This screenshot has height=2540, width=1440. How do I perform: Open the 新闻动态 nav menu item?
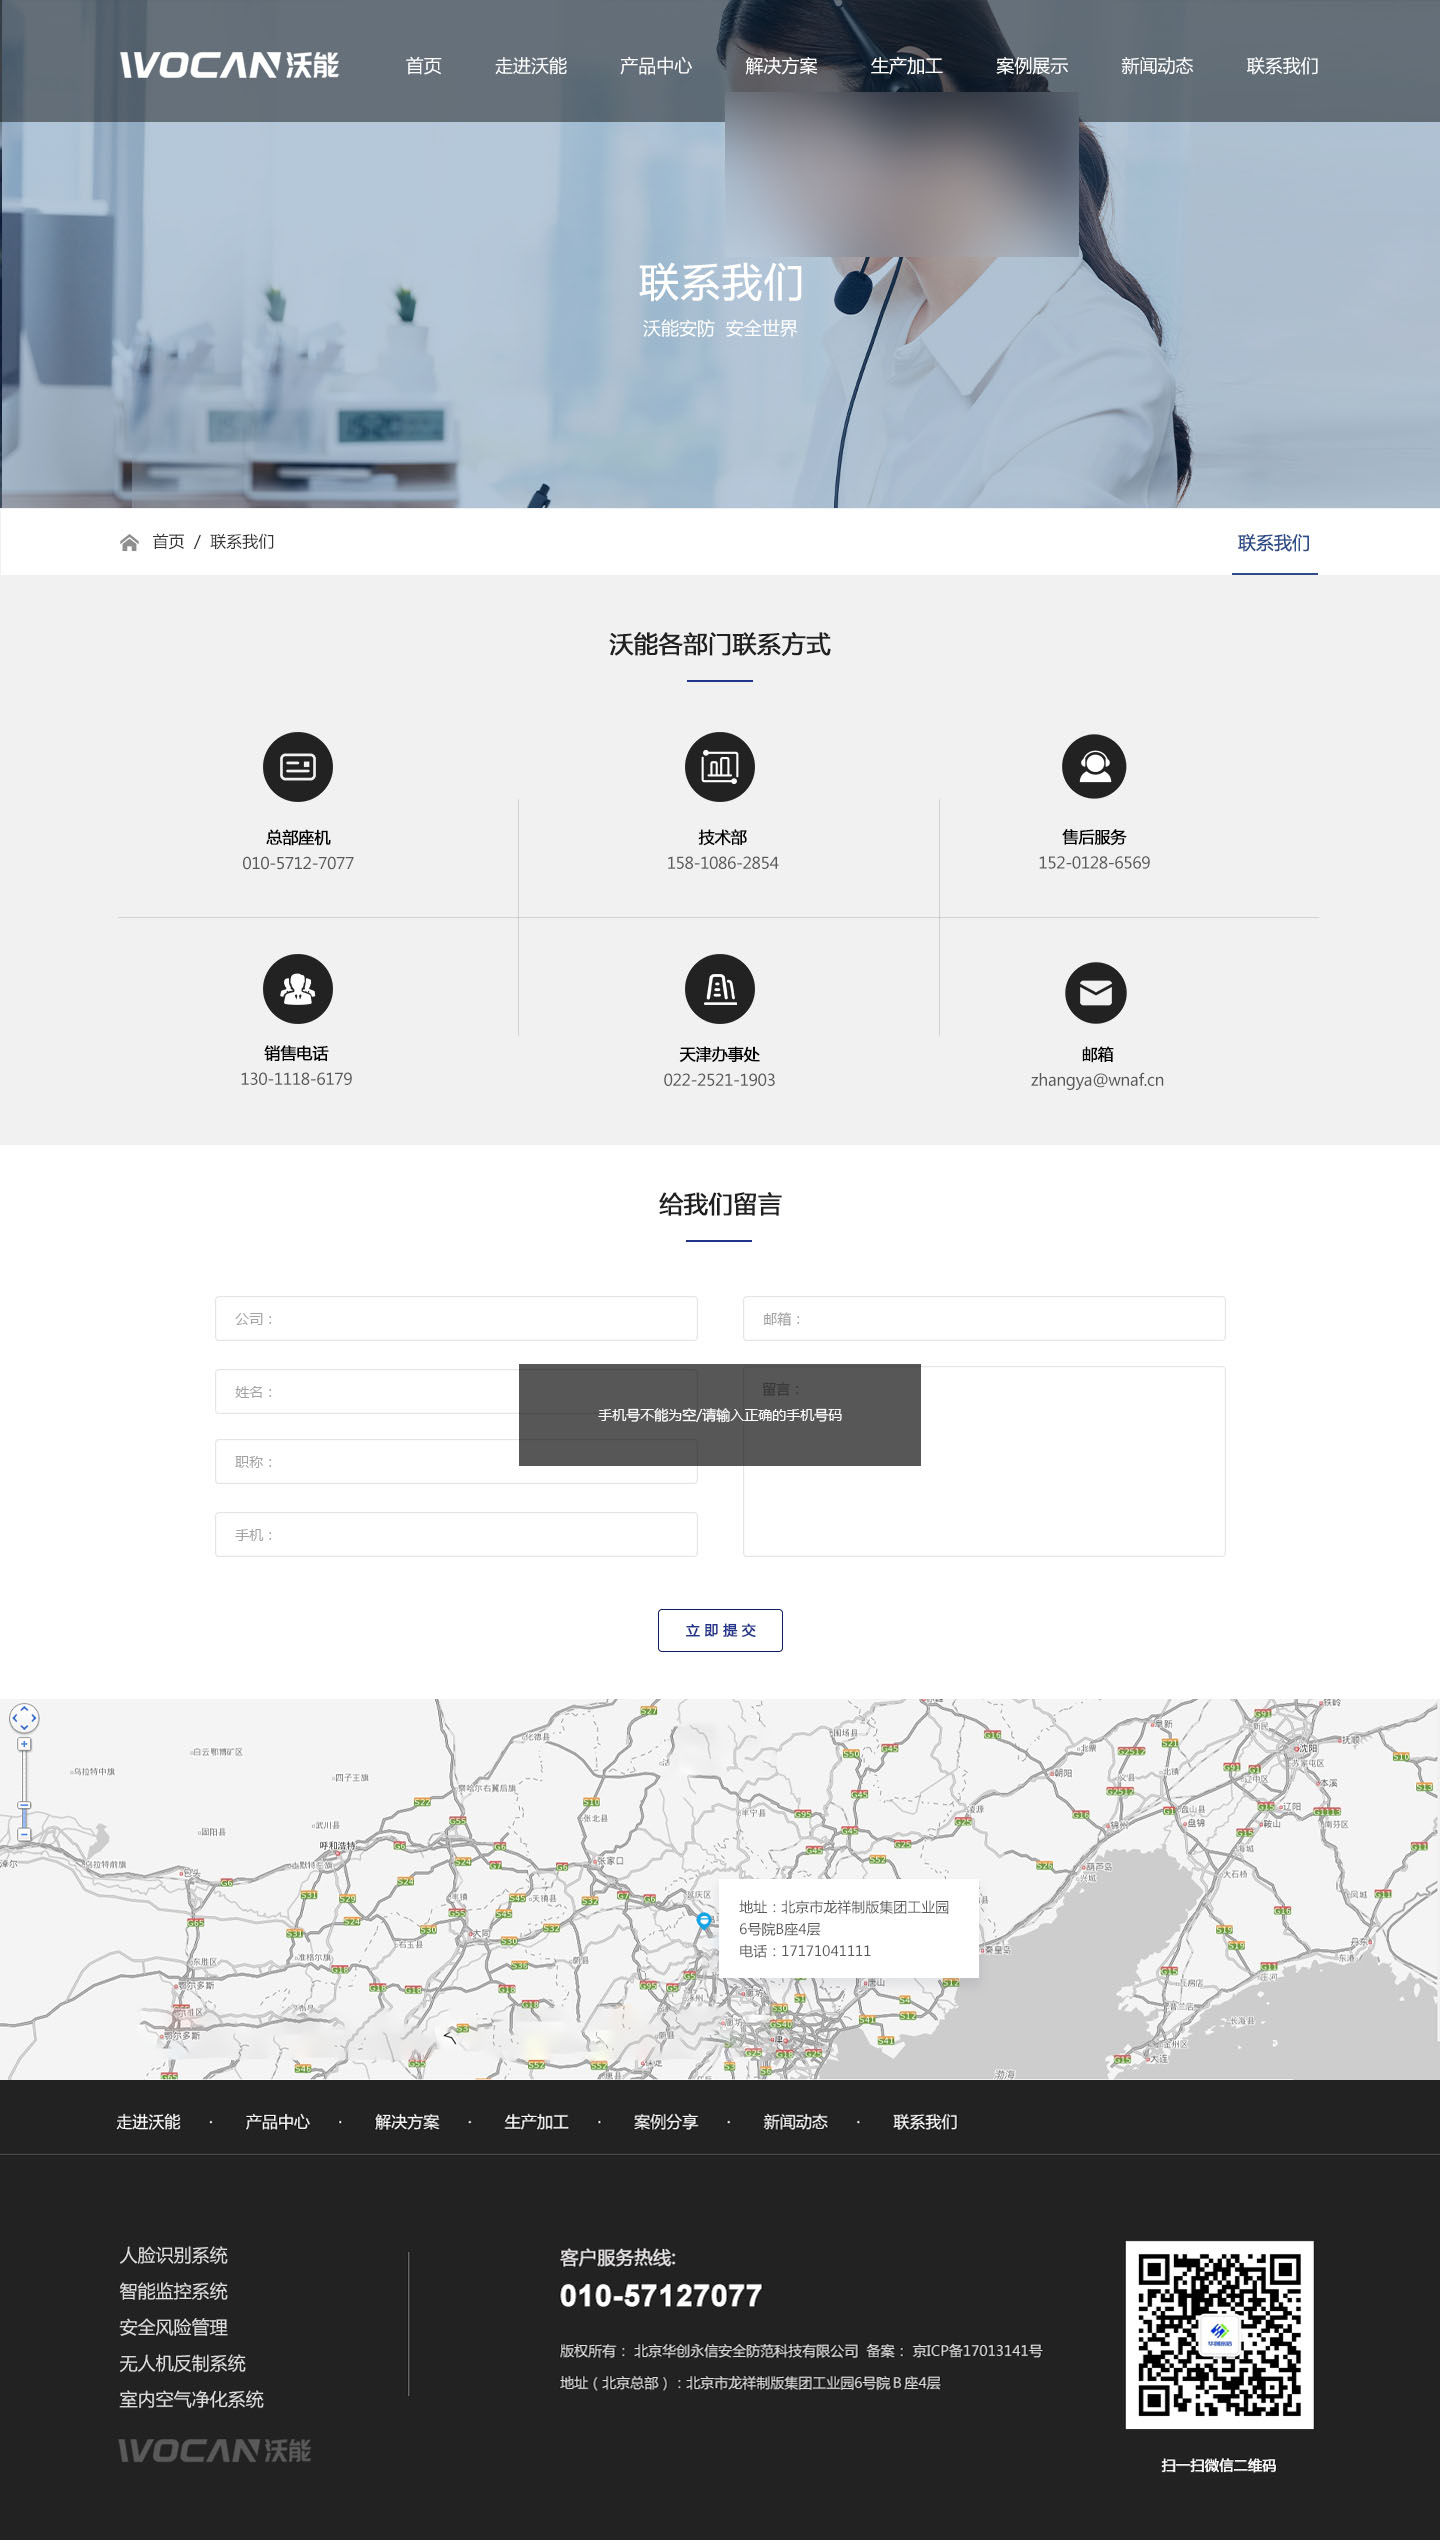tap(1157, 66)
